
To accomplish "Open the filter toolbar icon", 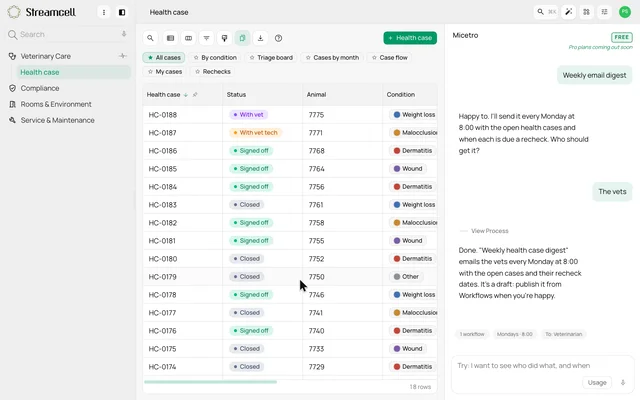I will pos(207,38).
